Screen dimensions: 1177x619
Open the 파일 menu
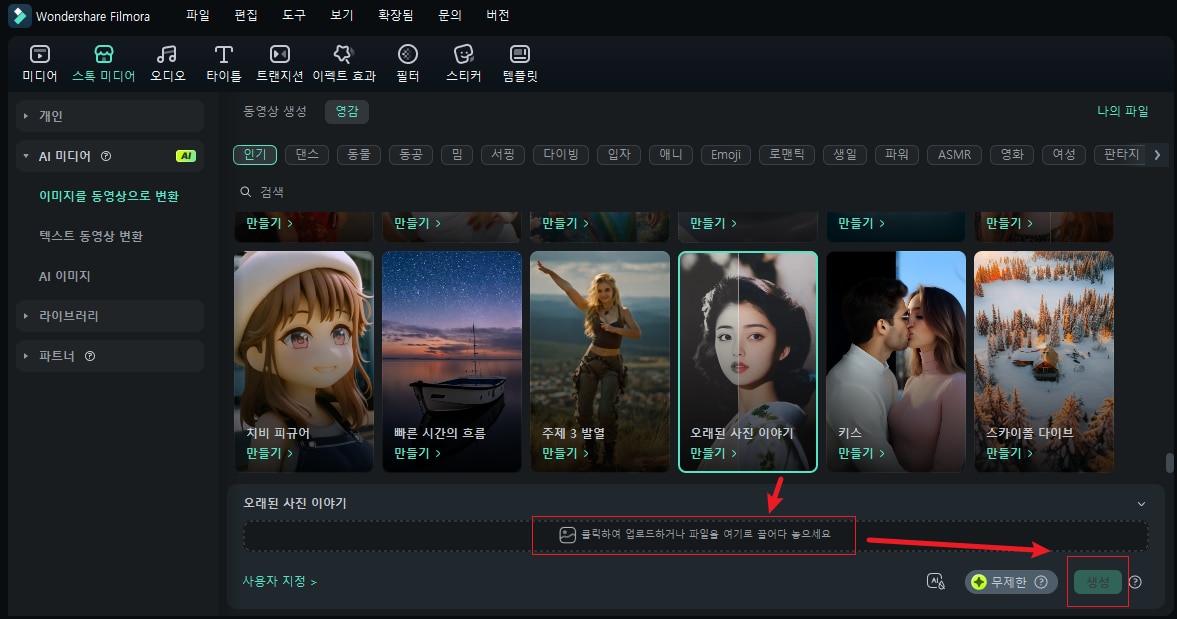click(198, 15)
